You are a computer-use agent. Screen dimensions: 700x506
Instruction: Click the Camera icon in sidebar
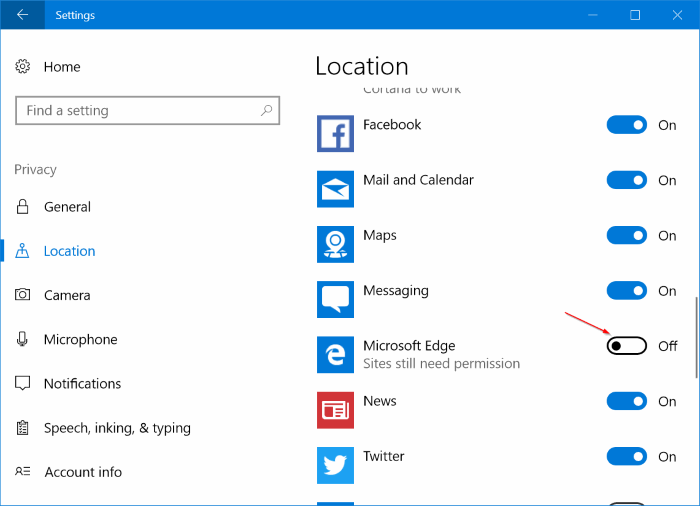click(22, 295)
